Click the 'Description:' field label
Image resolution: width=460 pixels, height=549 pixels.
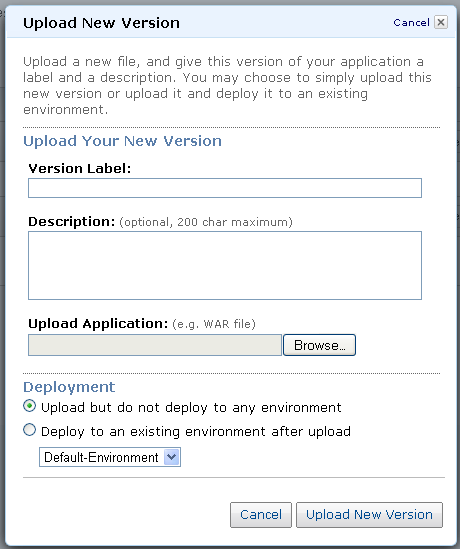point(72,222)
